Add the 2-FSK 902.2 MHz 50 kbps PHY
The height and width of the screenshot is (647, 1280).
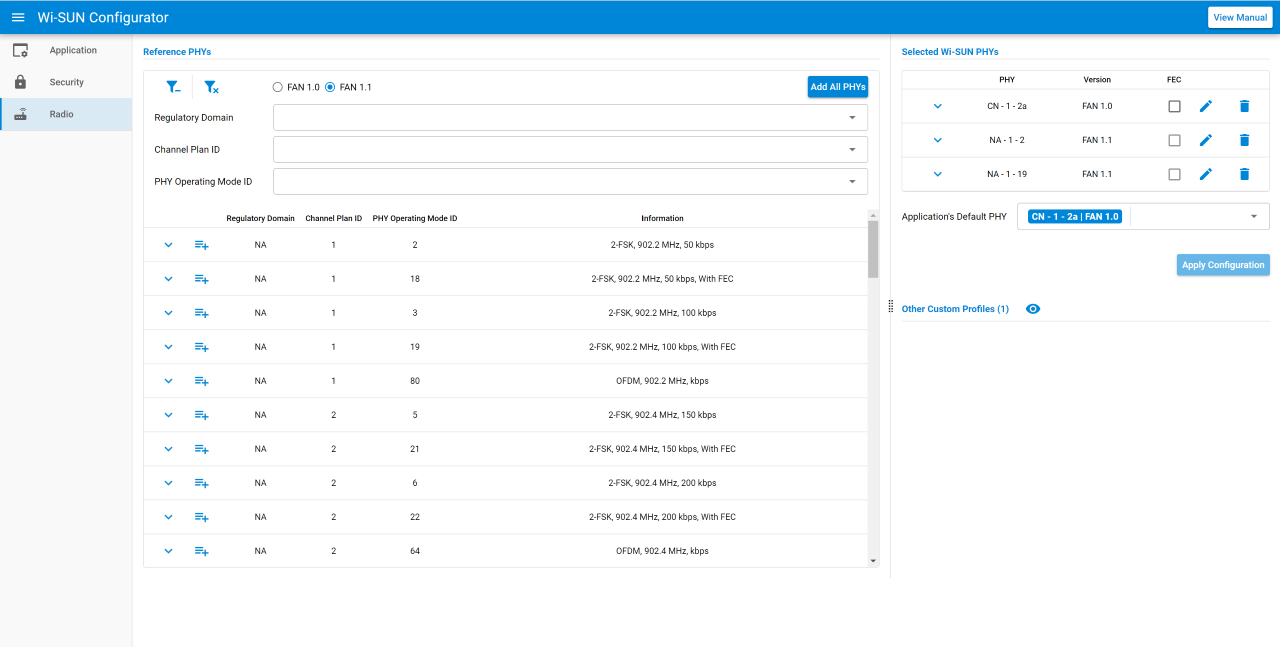pos(201,244)
